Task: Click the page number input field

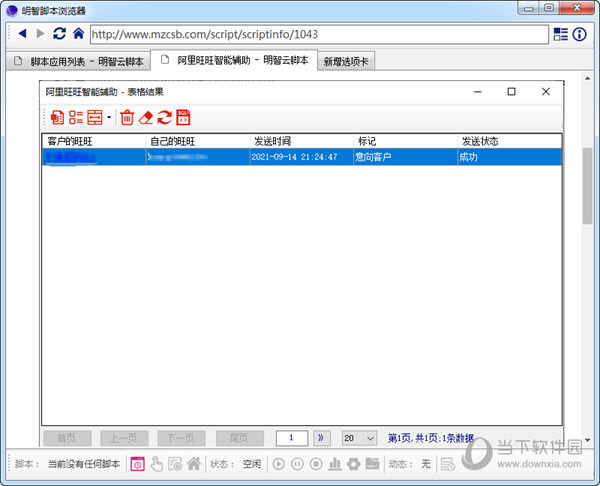Action: 292,438
